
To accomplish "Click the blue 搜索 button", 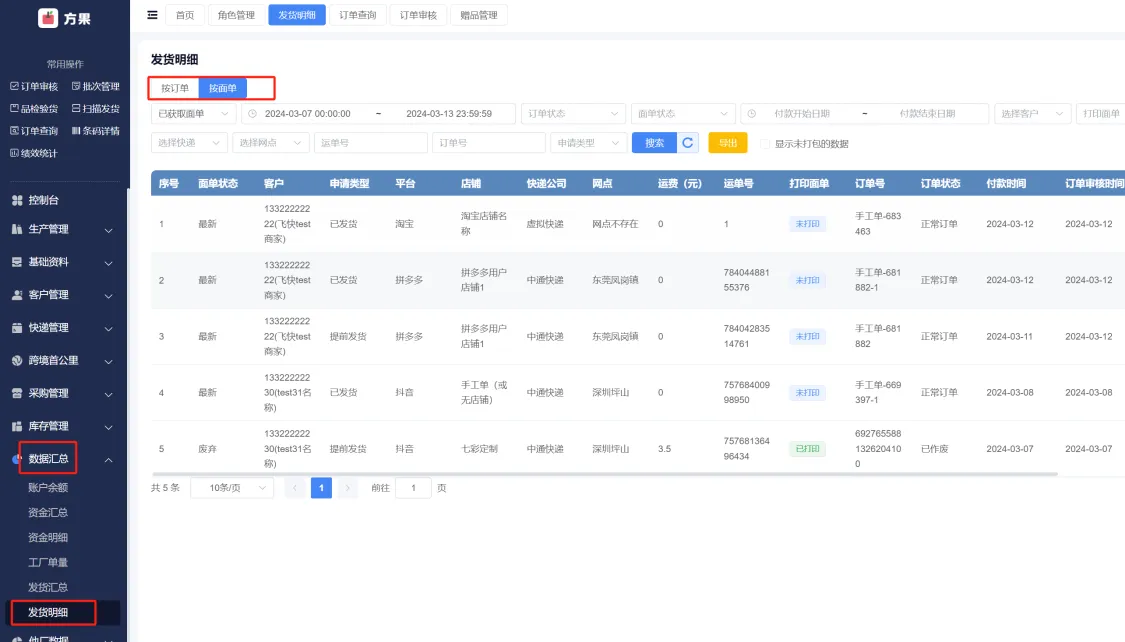I will [x=654, y=143].
